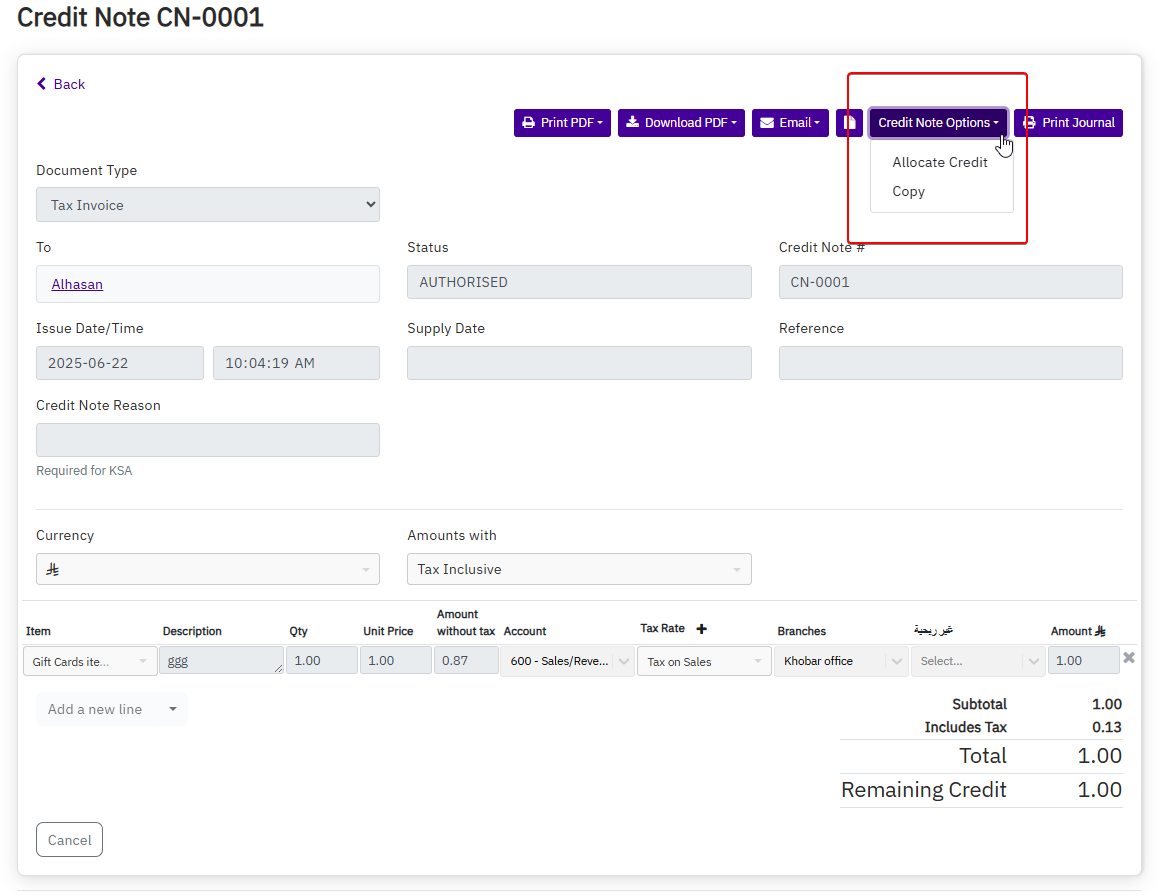Click the Reference input field

(x=950, y=363)
